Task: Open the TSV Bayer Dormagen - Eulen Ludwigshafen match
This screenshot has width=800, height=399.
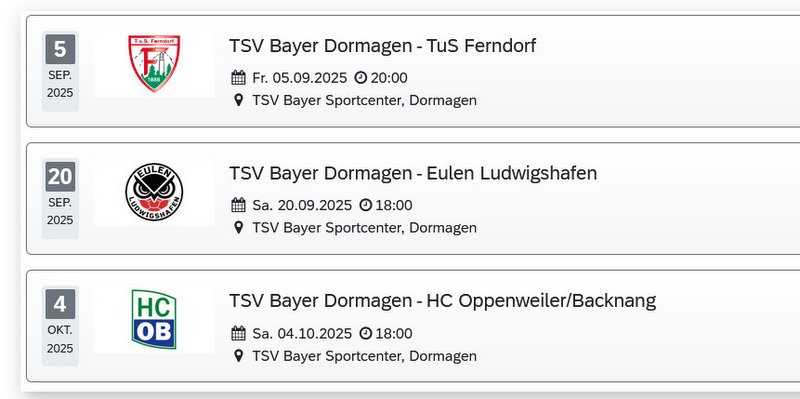Action: click(413, 173)
